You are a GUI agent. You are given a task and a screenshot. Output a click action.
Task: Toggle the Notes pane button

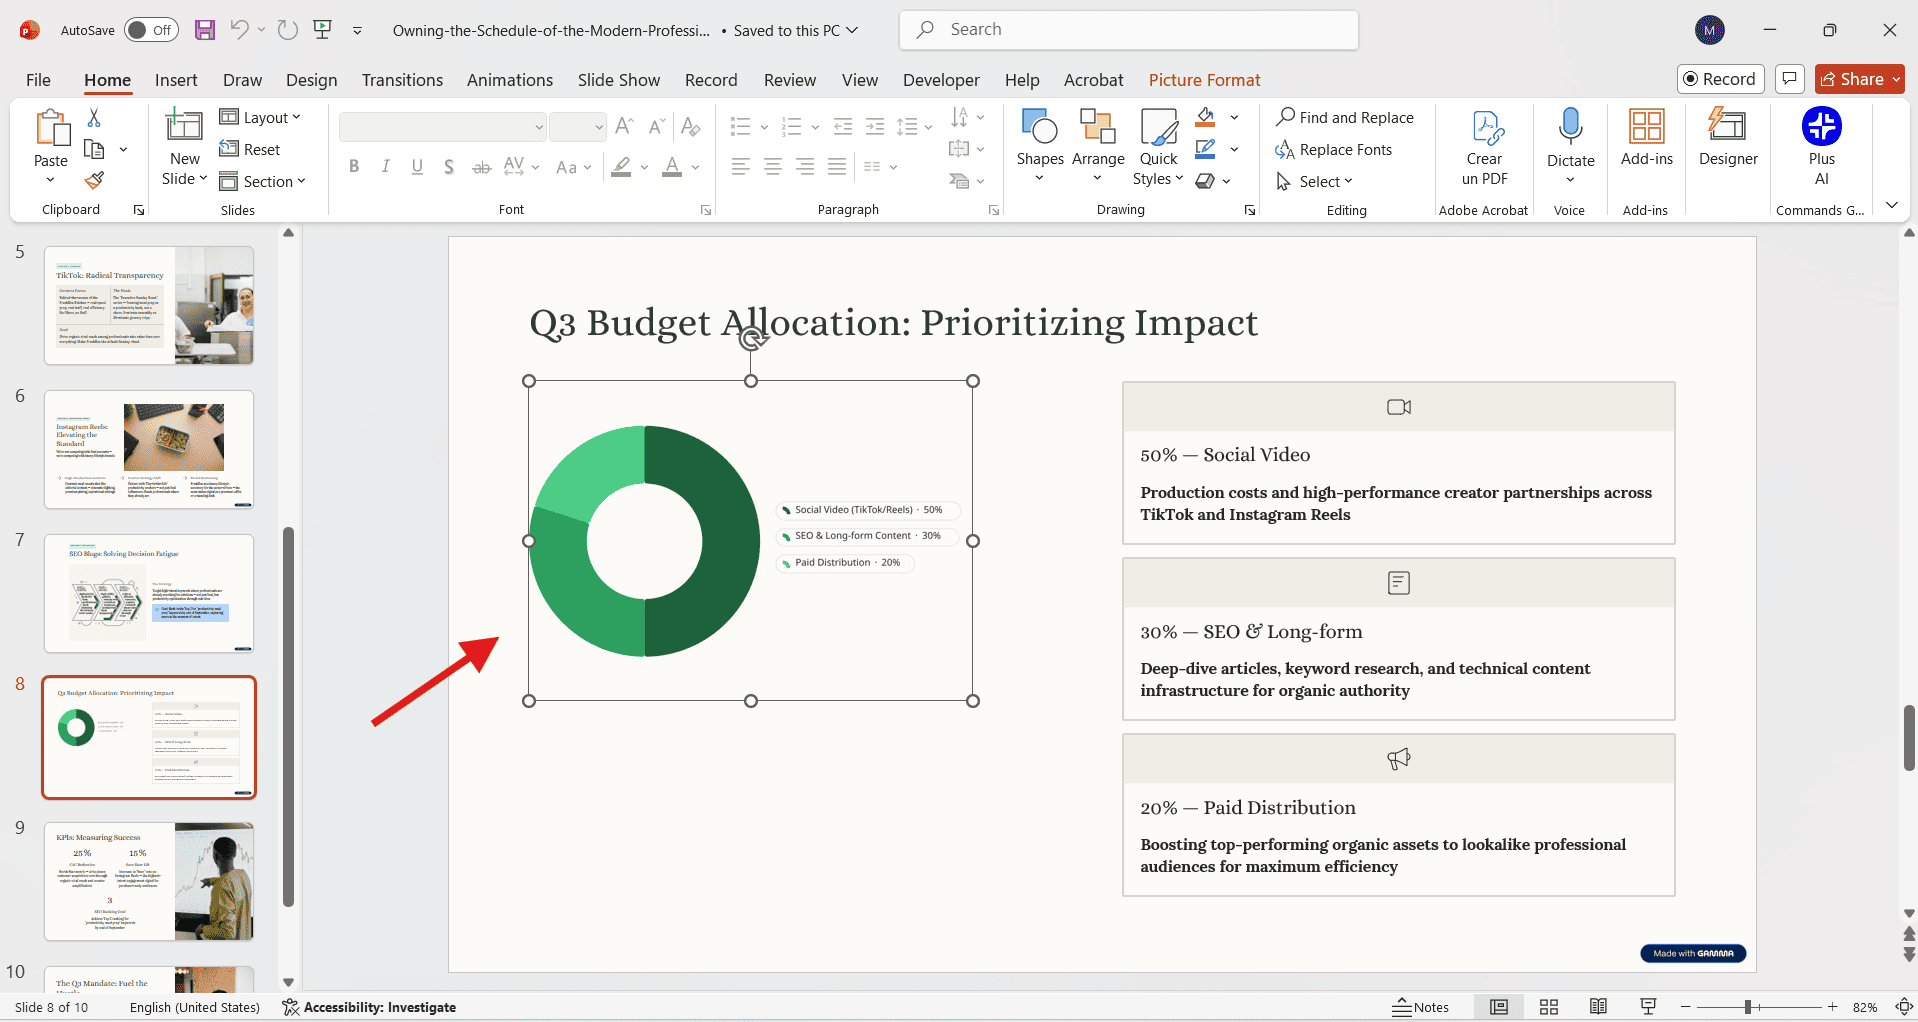click(1421, 1007)
